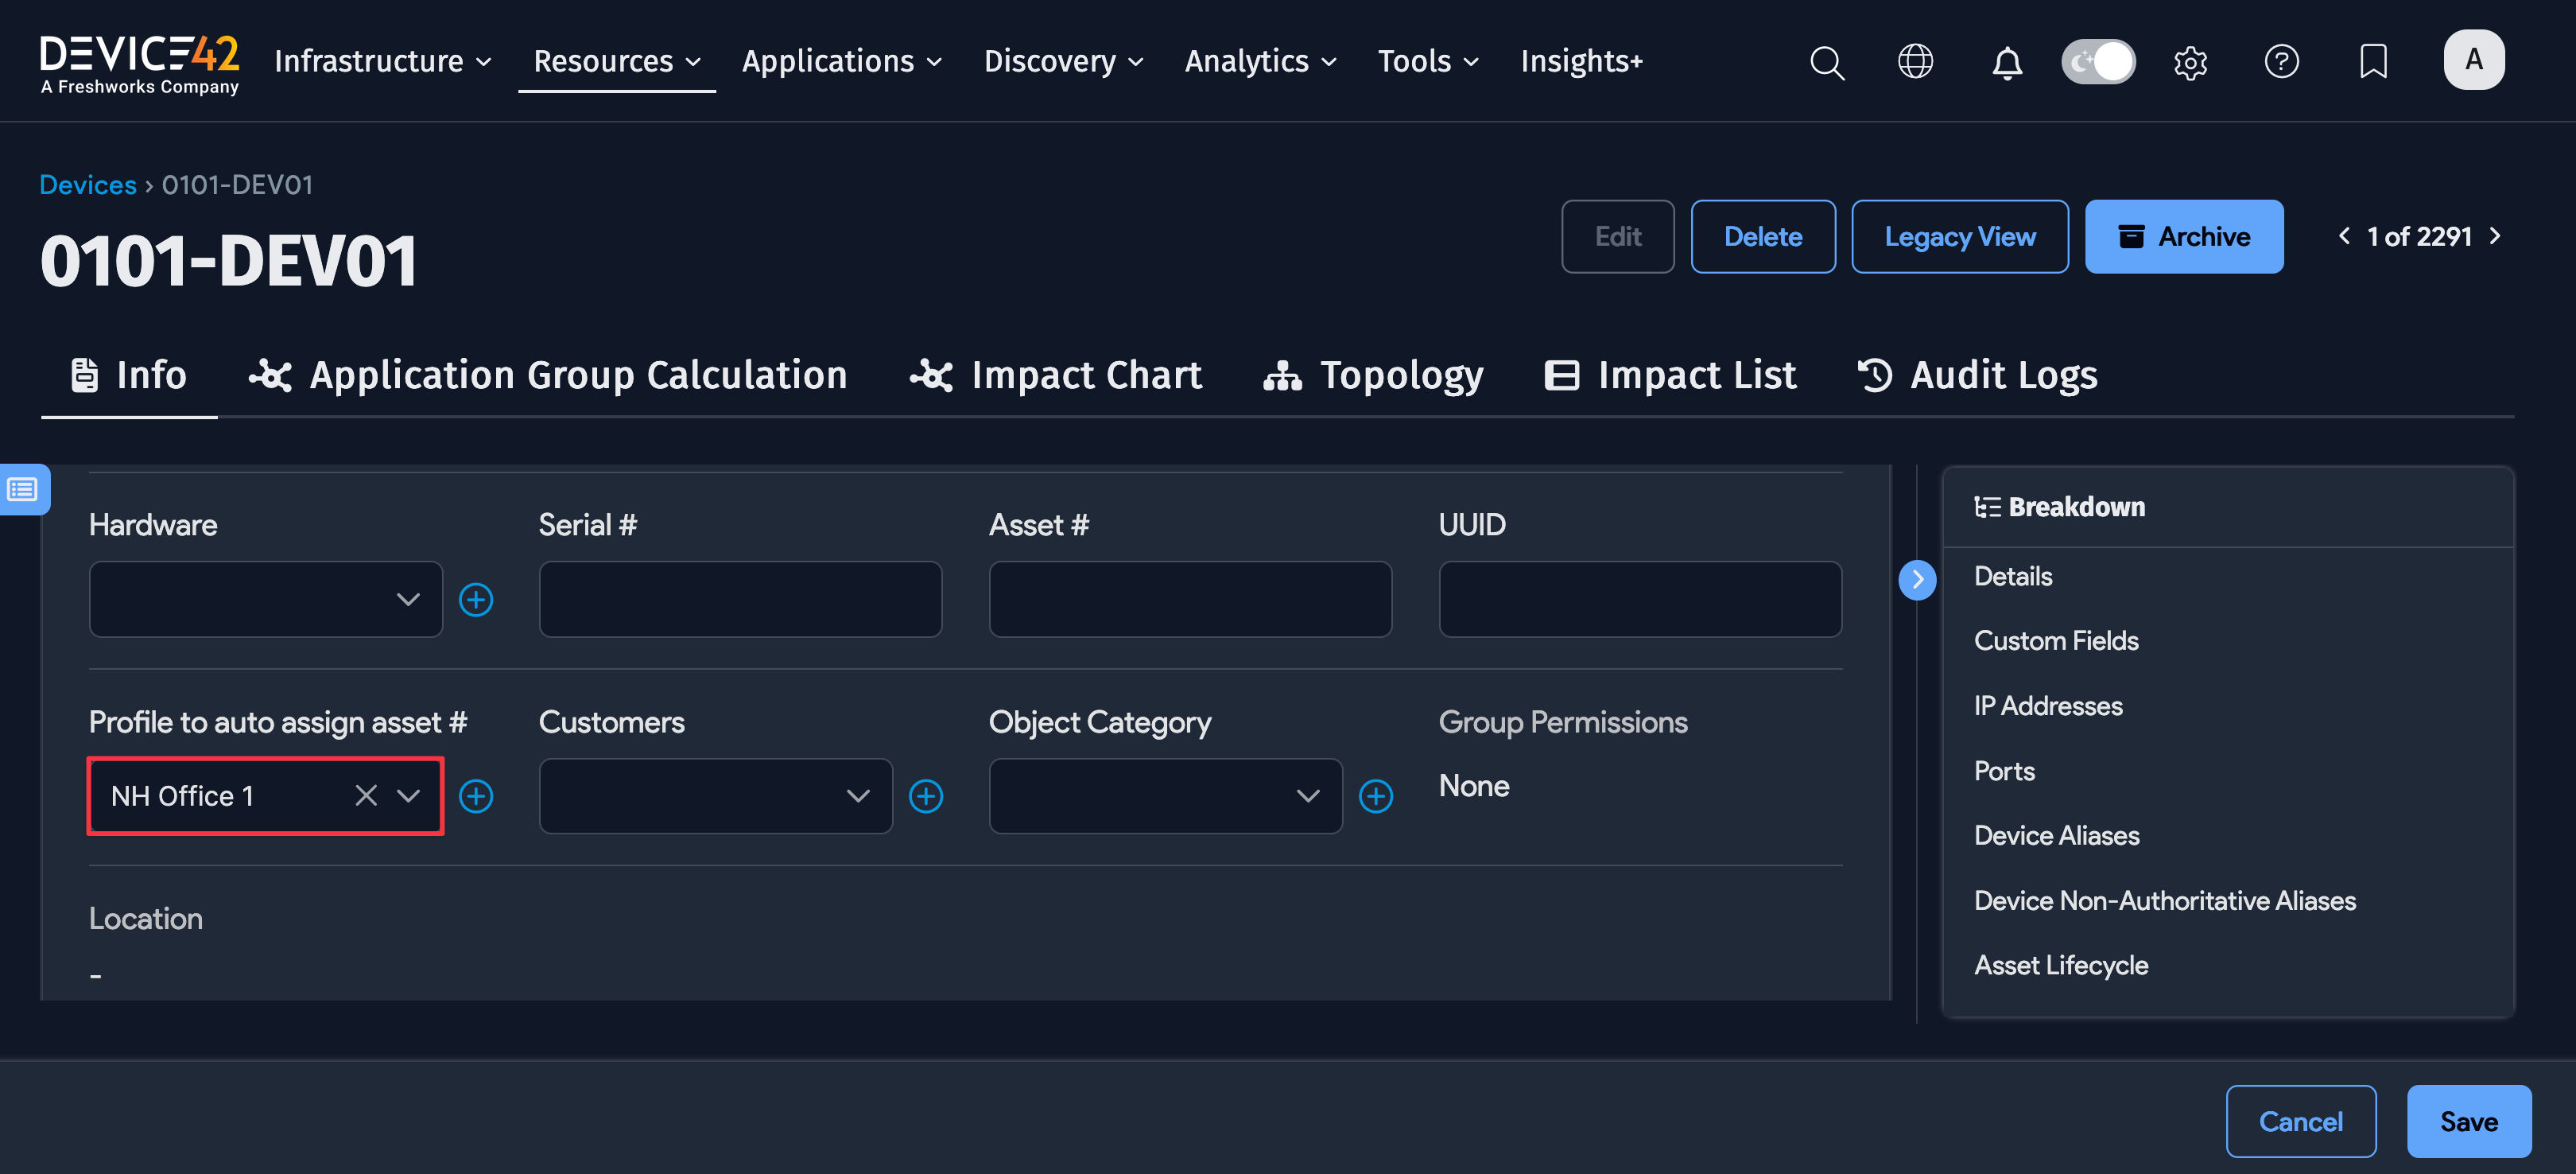This screenshot has height=1174, width=2576.
Task: Toggle dark mode switch
Action: tap(2098, 61)
